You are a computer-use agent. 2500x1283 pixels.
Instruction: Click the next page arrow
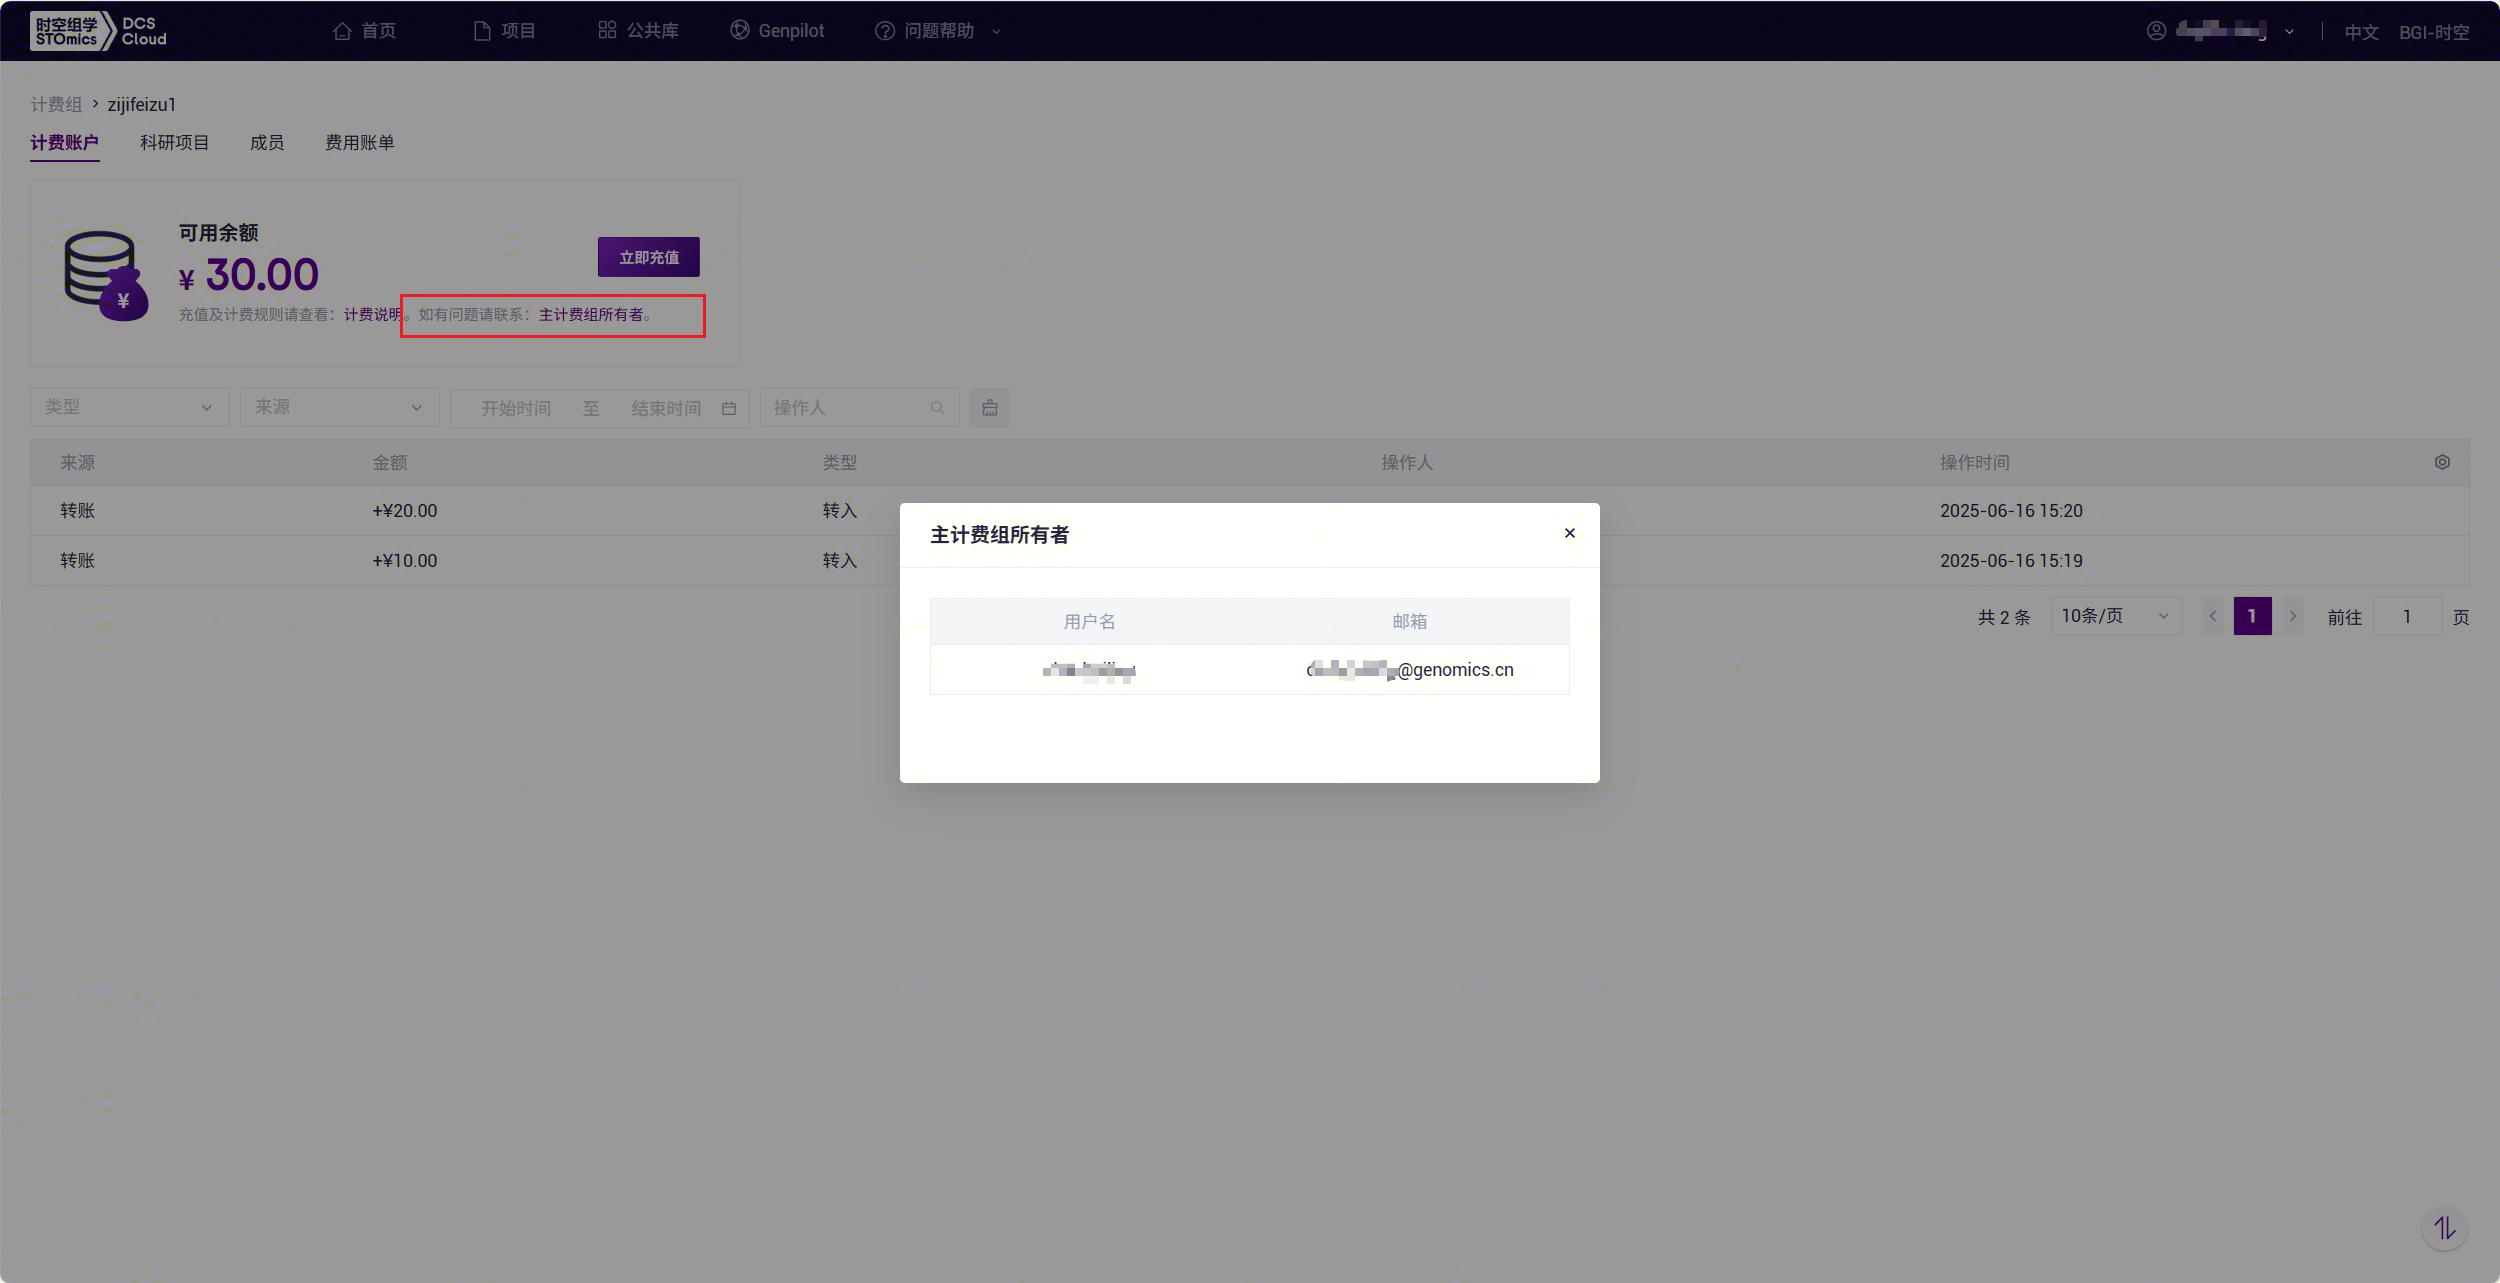pos(2292,616)
